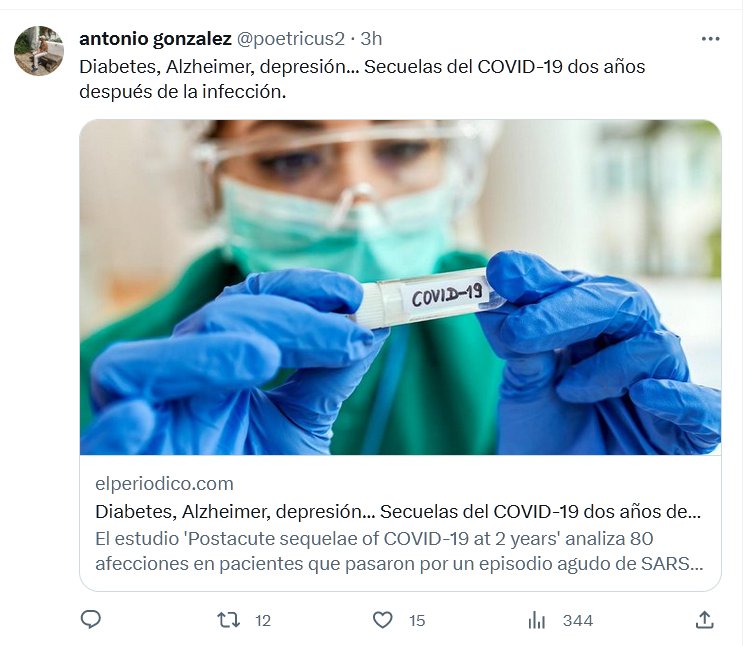Open the three-dot more options menu

(x=710, y=39)
